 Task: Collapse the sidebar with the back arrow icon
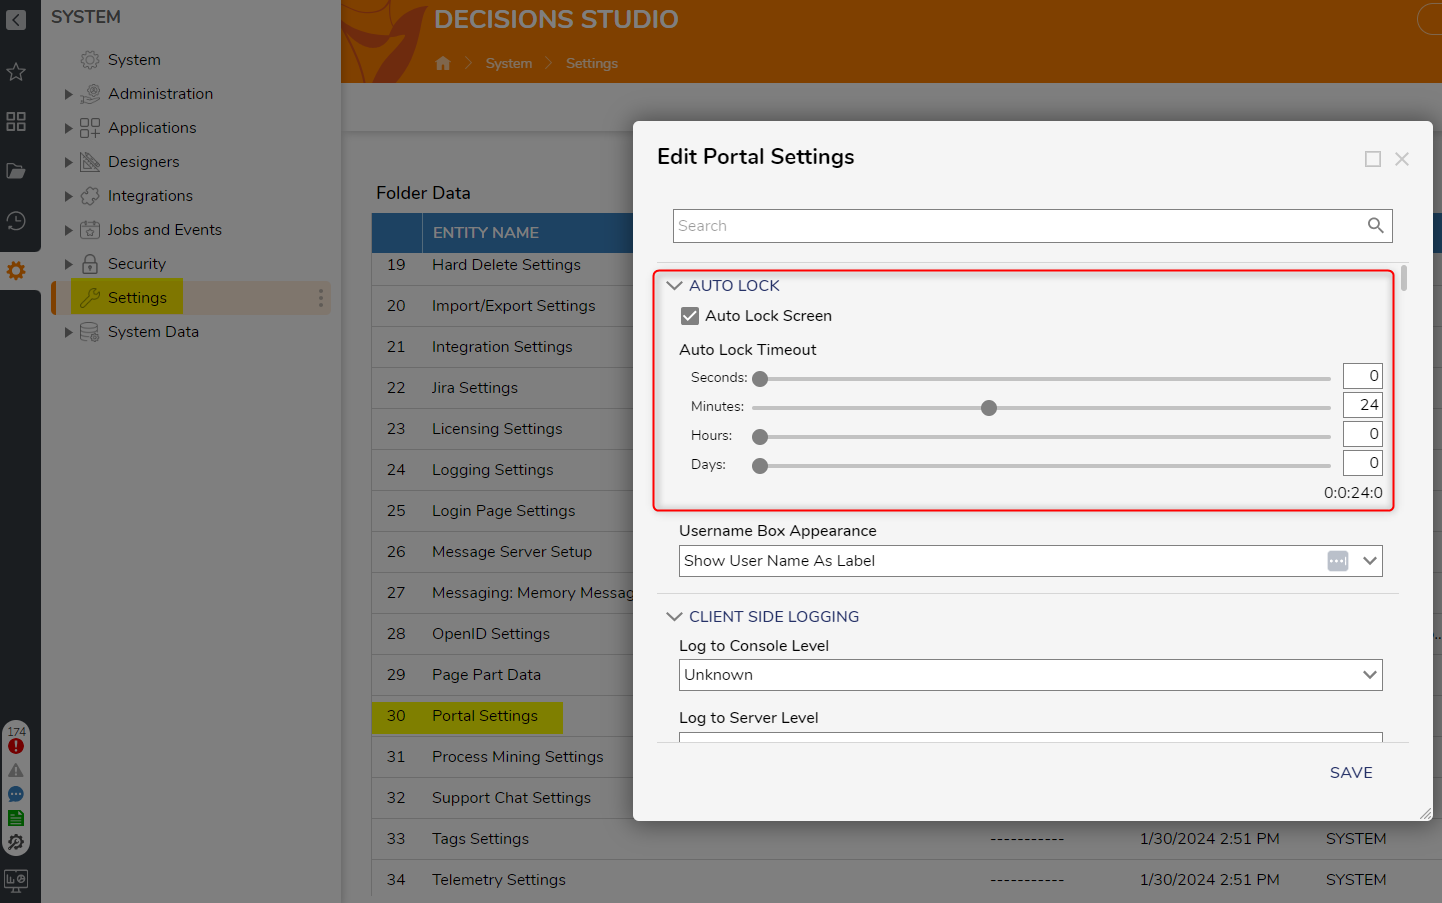pyautogui.click(x=16, y=19)
